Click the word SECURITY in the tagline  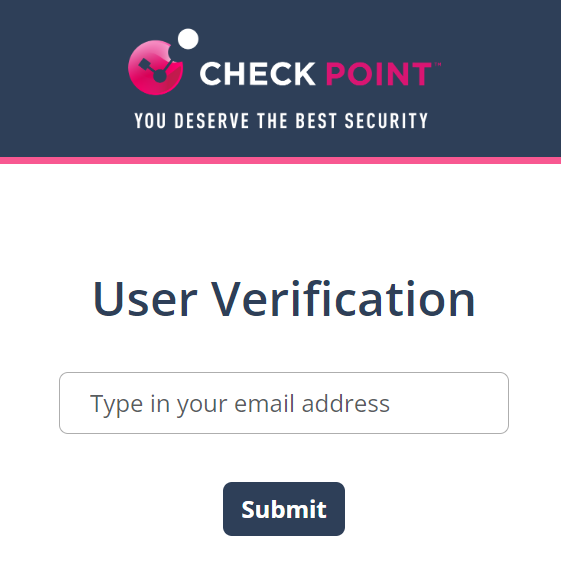point(386,121)
